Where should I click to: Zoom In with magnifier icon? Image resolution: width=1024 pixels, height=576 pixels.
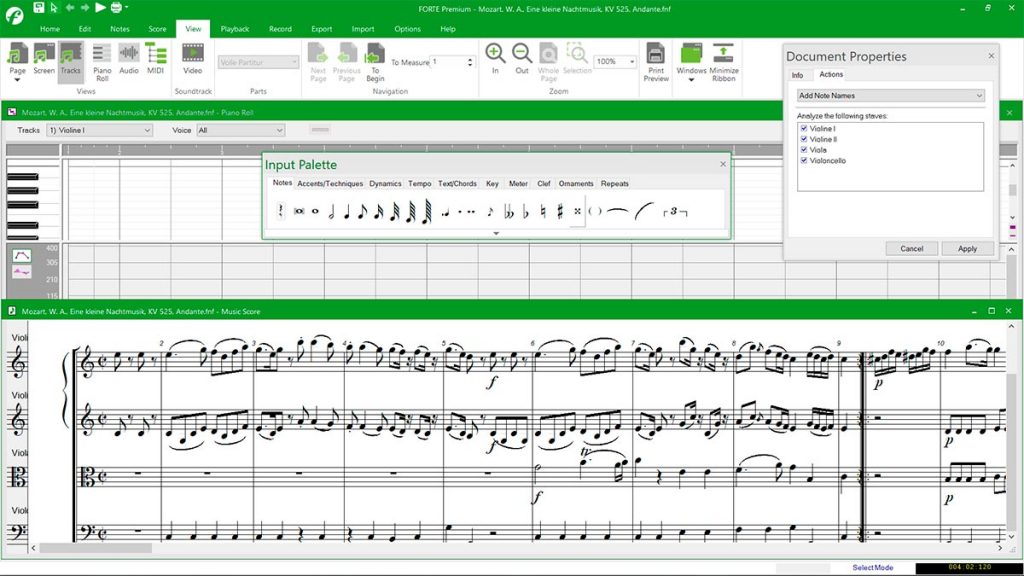(495, 58)
